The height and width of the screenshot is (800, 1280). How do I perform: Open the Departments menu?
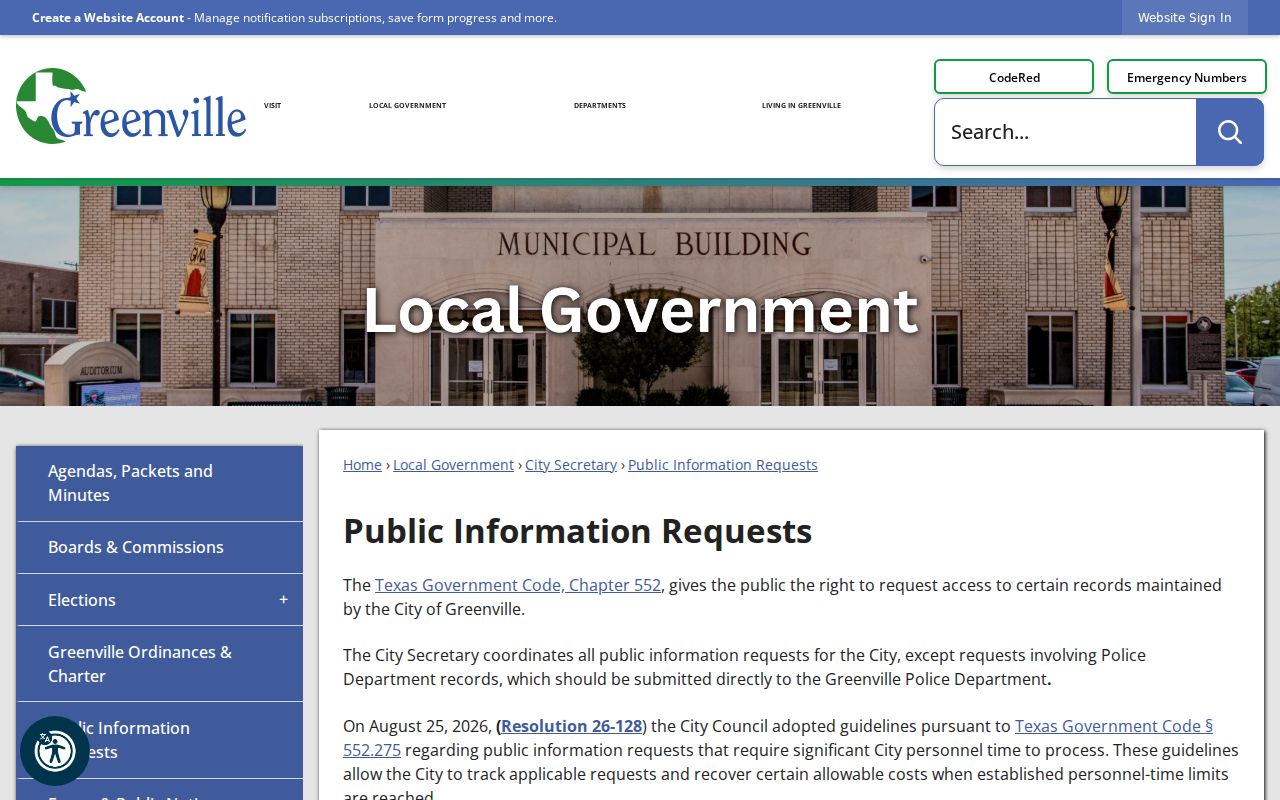click(x=600, y=105)
